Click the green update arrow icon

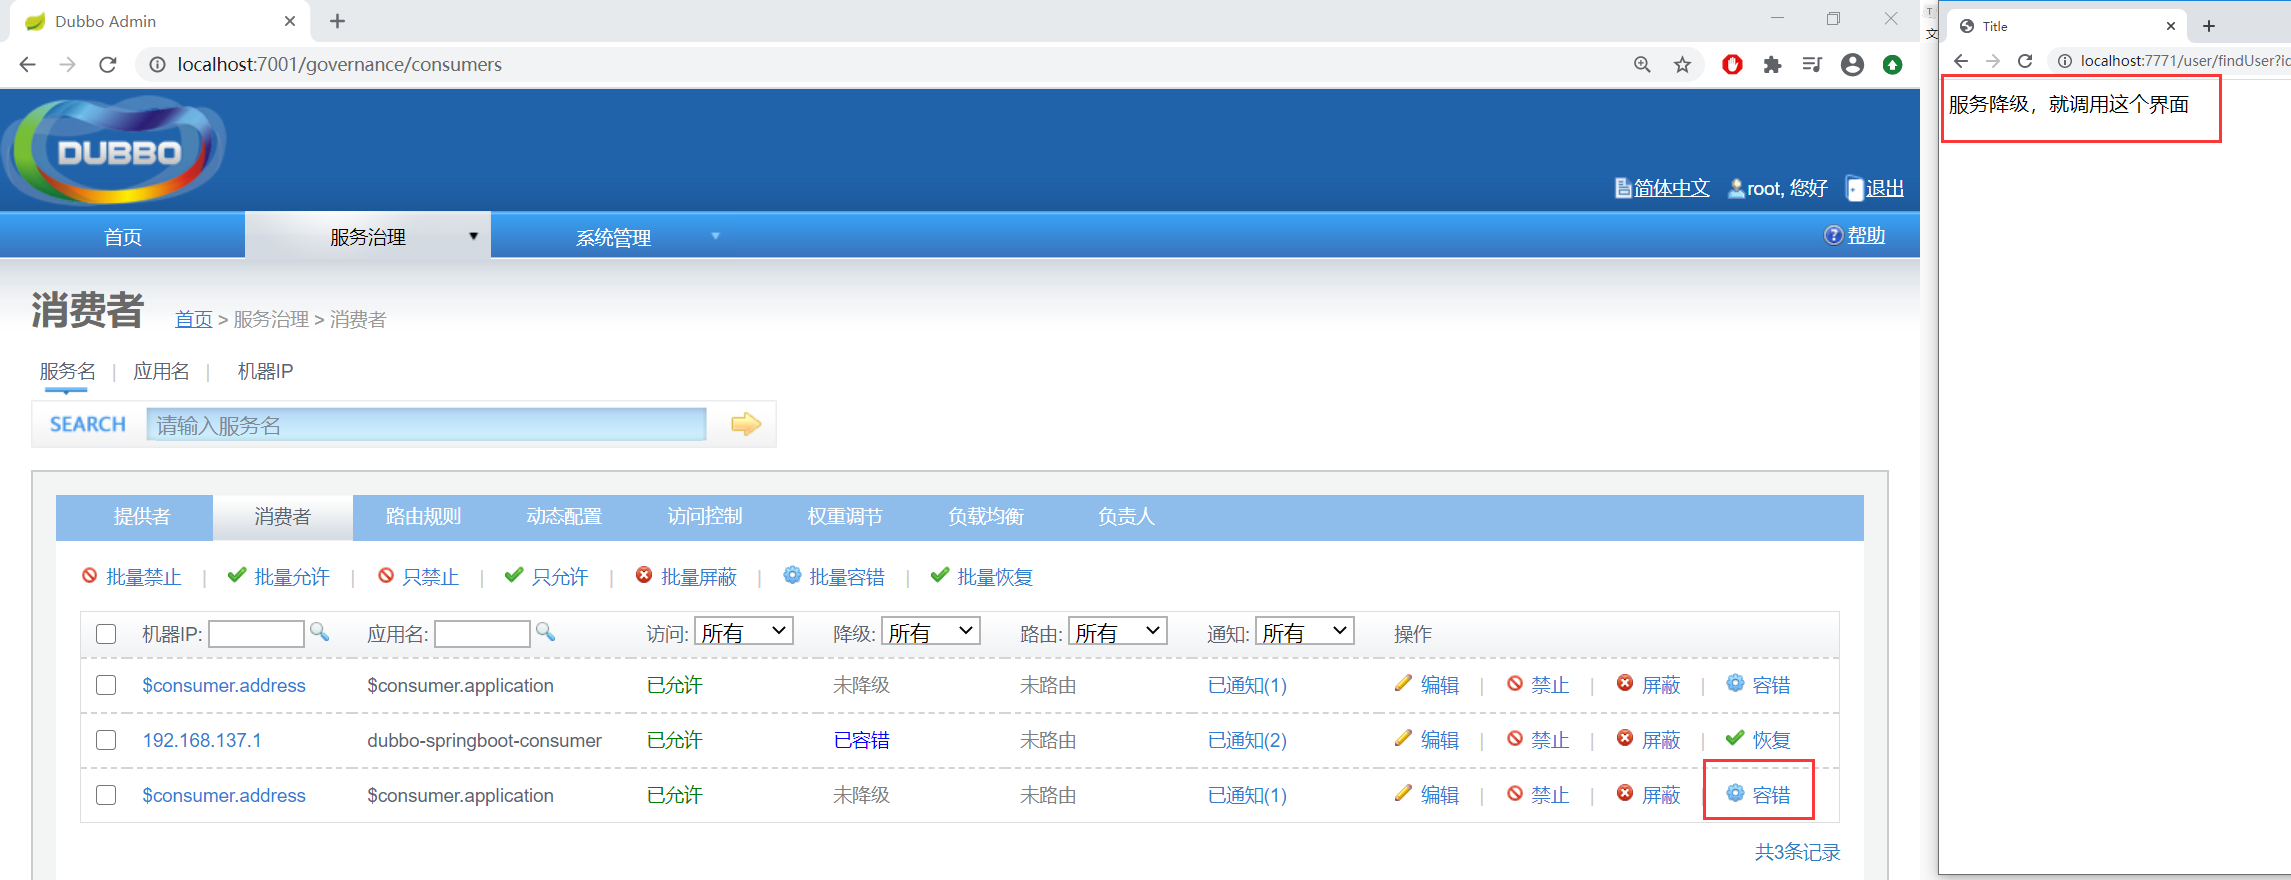pyautogui.click(x=1892, y=65)
